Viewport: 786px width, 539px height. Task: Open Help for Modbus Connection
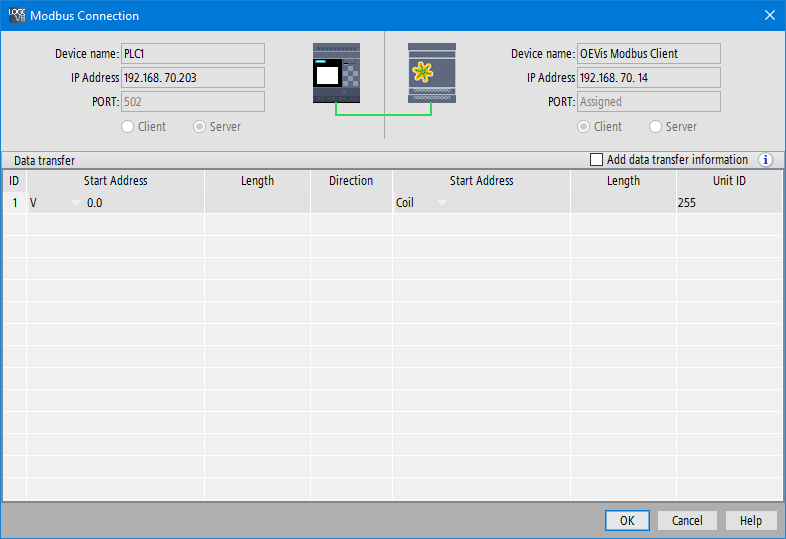[751, 520]
